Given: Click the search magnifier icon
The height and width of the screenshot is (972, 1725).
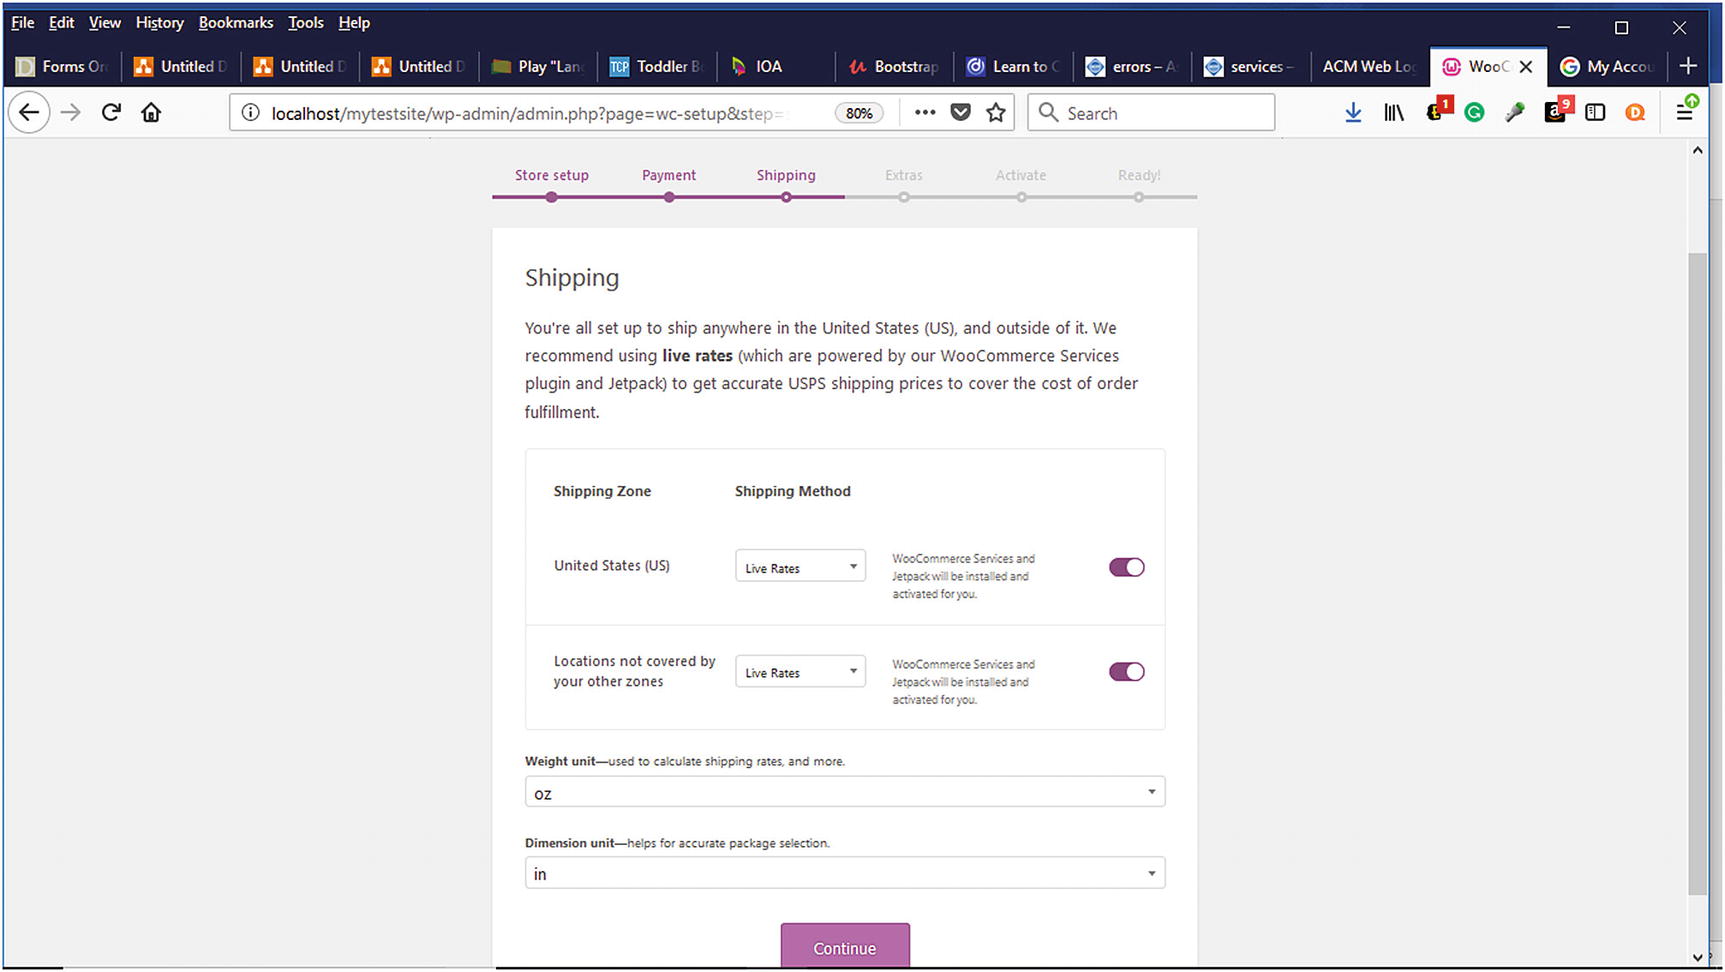Looking at the screenshot, I should tap(1048, 113).
